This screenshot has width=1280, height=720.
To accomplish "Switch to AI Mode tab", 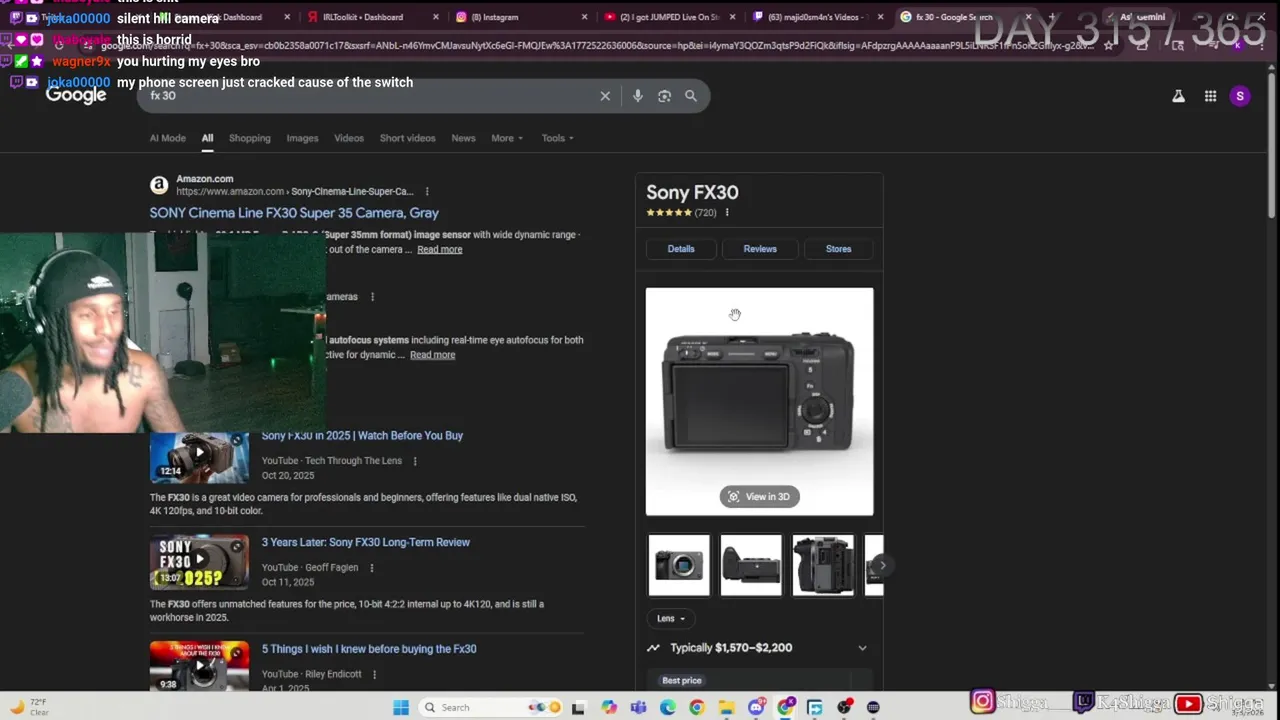I will [168, 138].
